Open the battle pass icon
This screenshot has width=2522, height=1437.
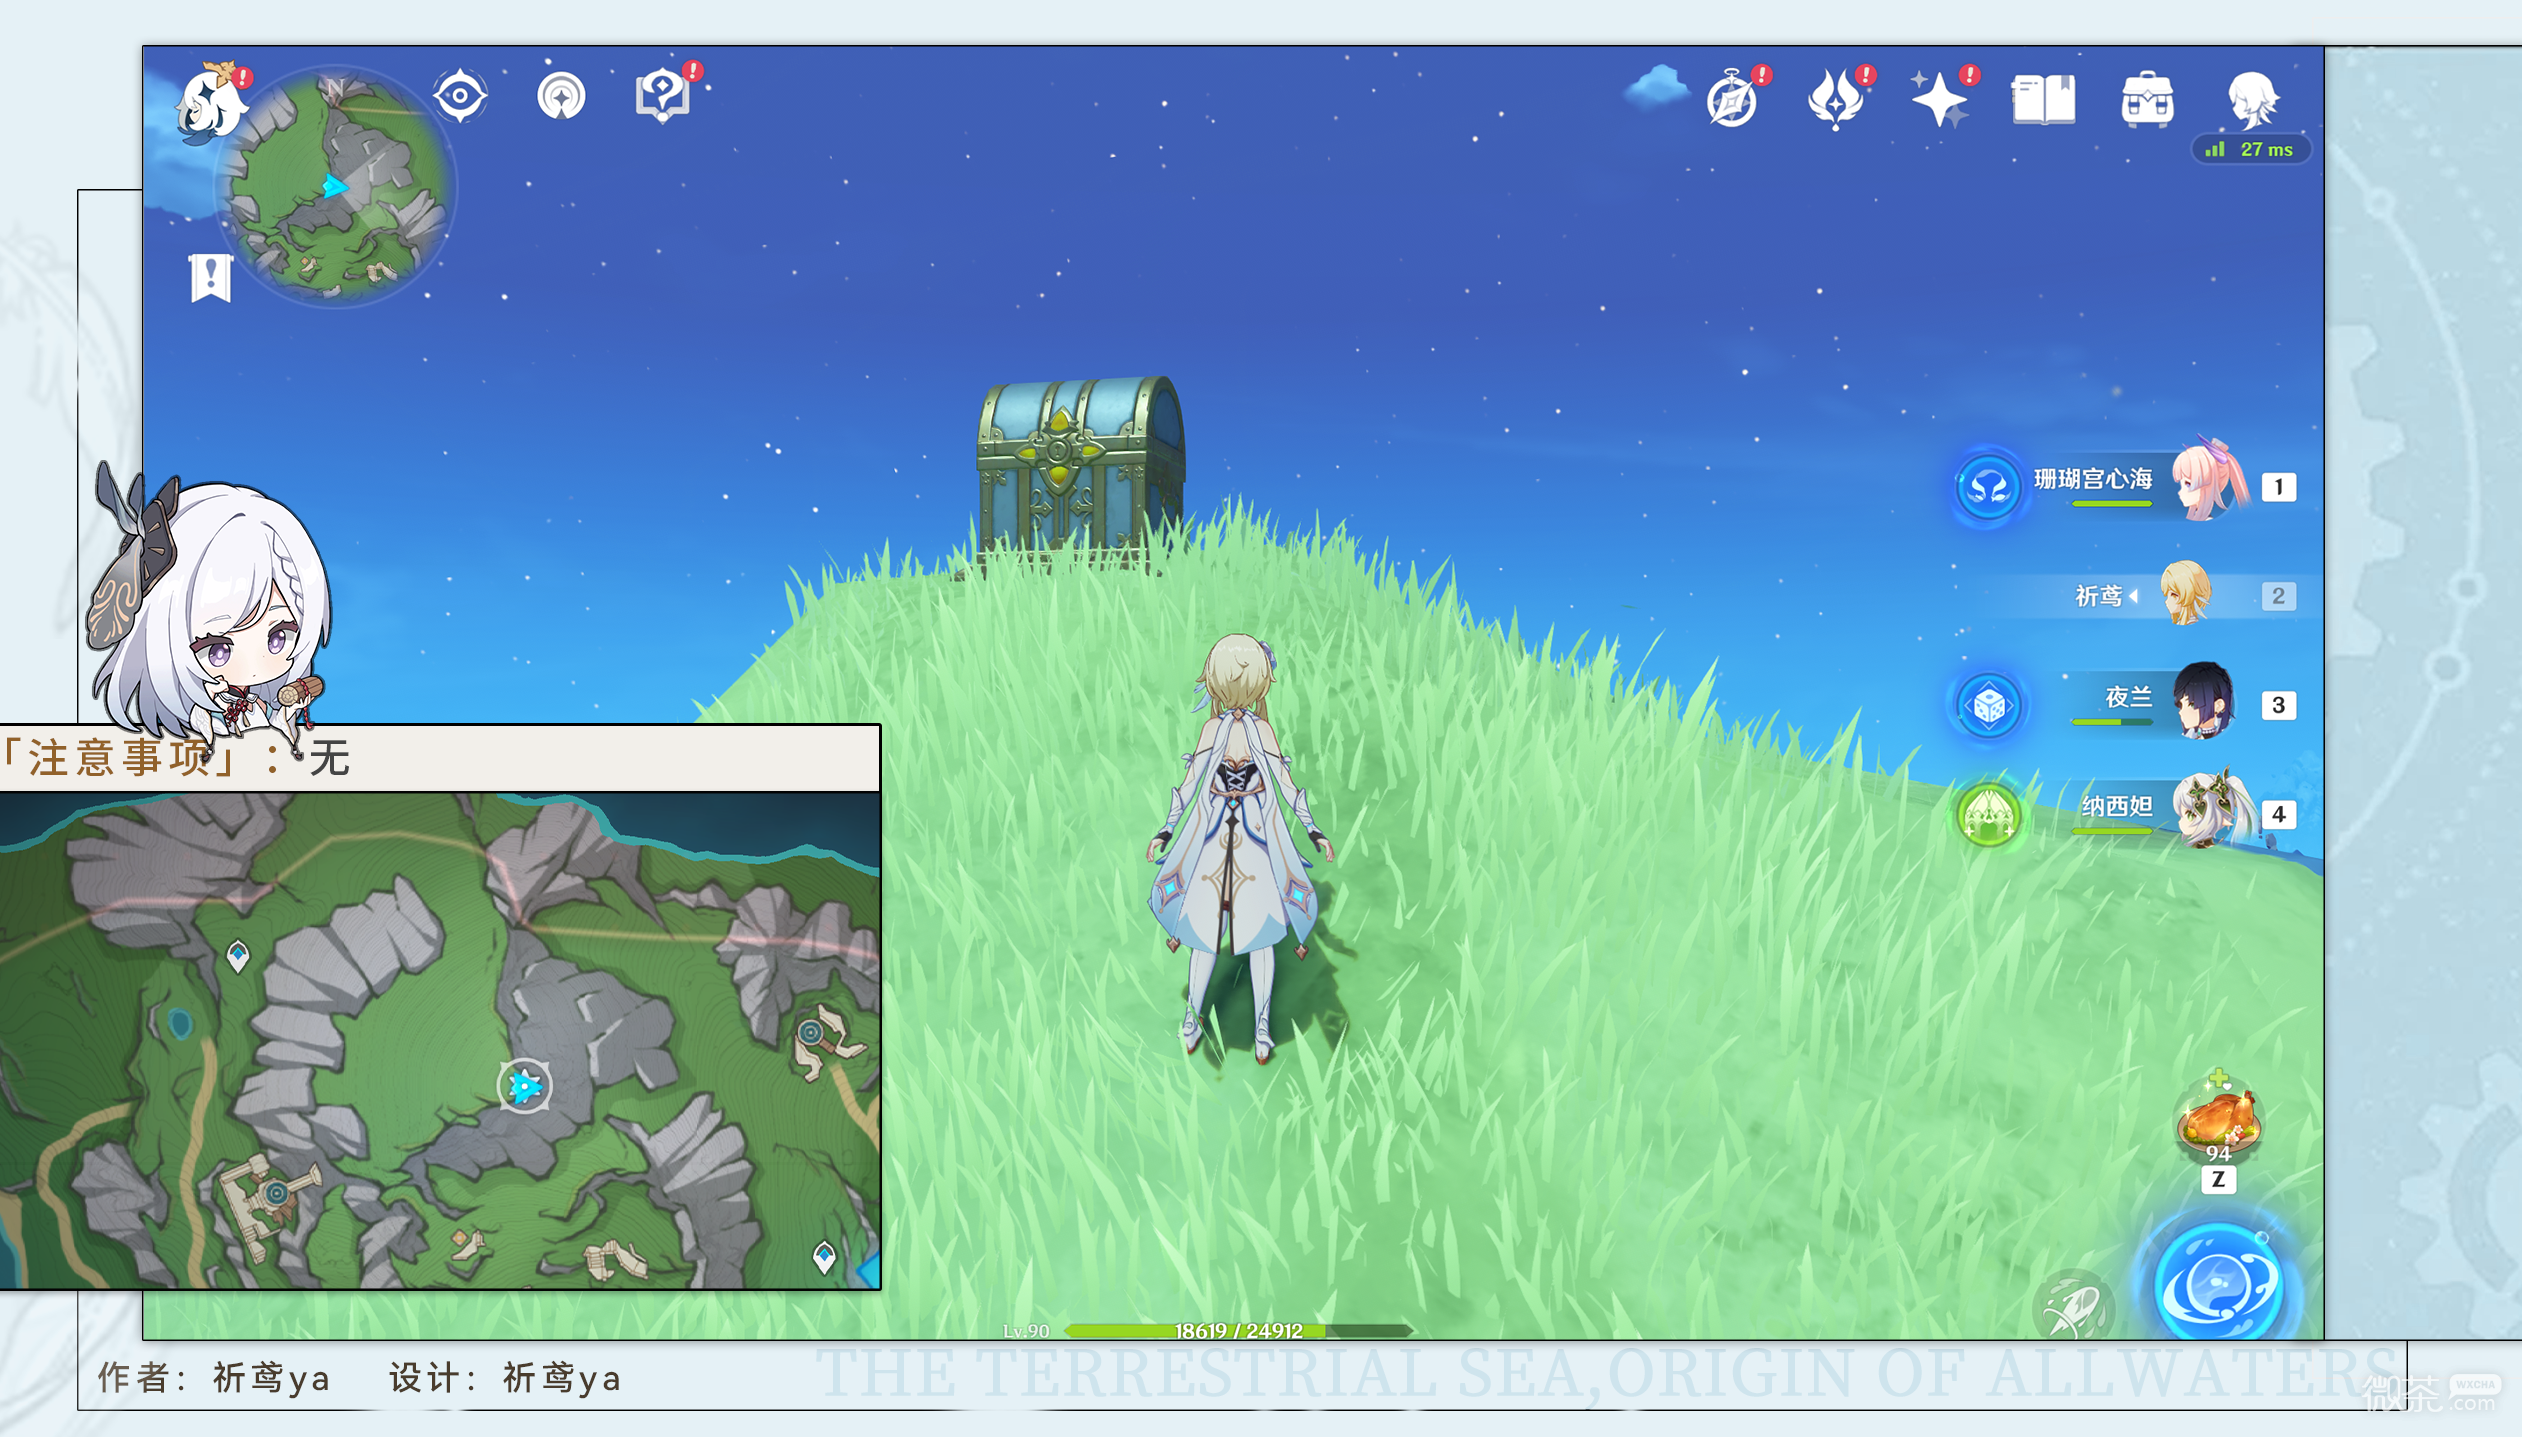[1837, 99]
